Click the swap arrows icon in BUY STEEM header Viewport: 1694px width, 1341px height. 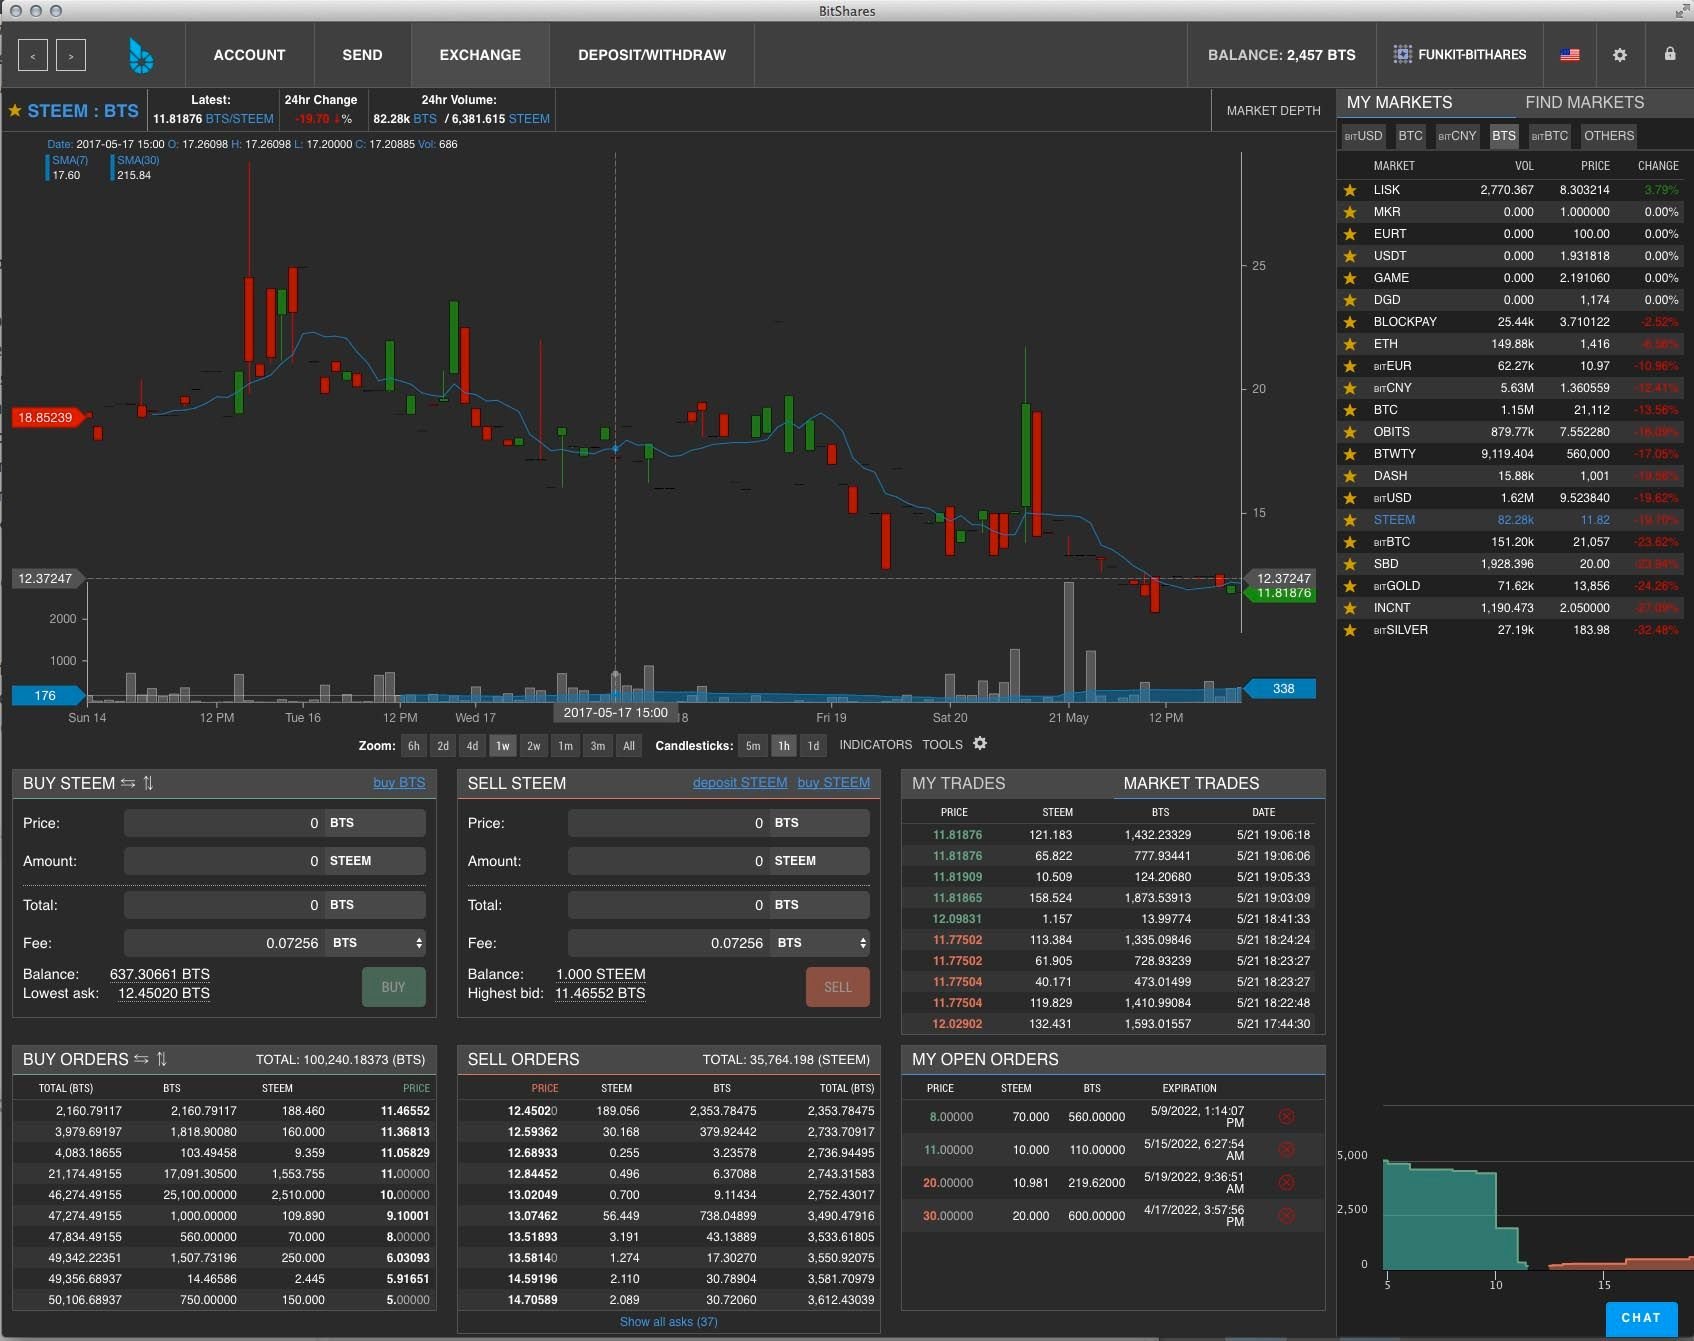pyautogui.click(x=128, y=783)
